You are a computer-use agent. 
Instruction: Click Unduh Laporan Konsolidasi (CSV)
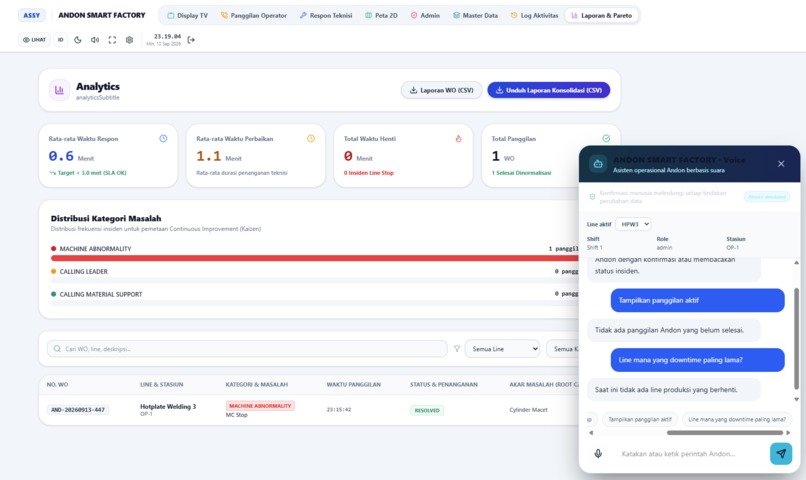tap(548, 90)
